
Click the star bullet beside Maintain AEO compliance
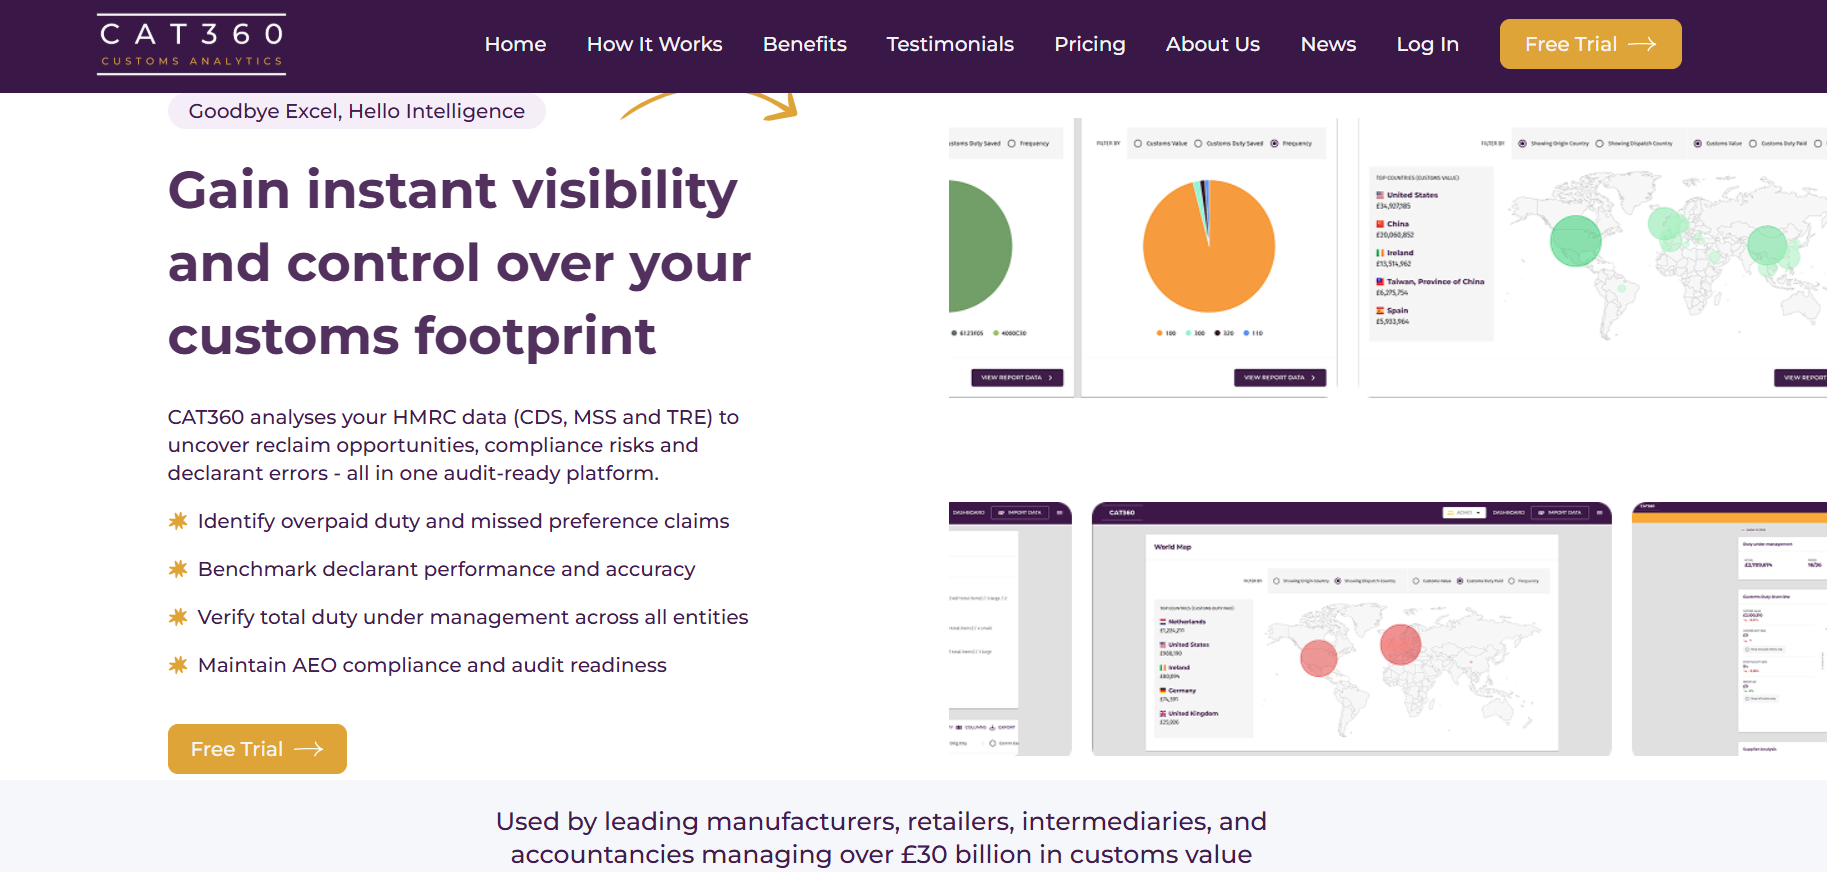[x=178, y=665]
